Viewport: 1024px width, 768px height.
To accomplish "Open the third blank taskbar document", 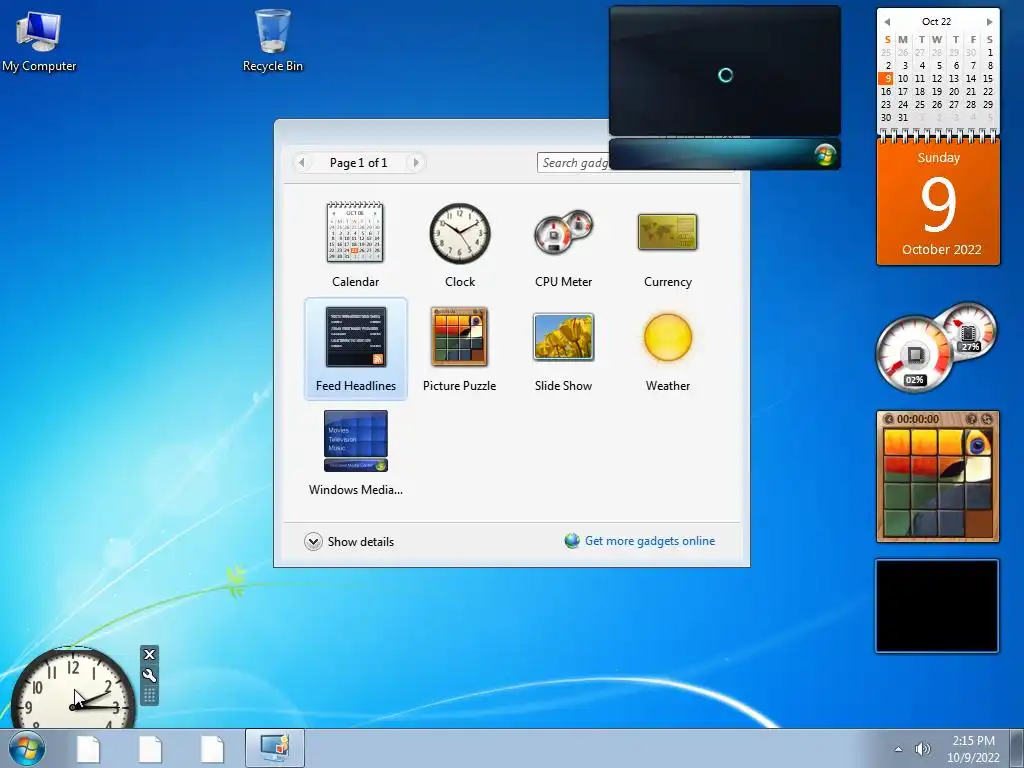I will coord(212,749).
